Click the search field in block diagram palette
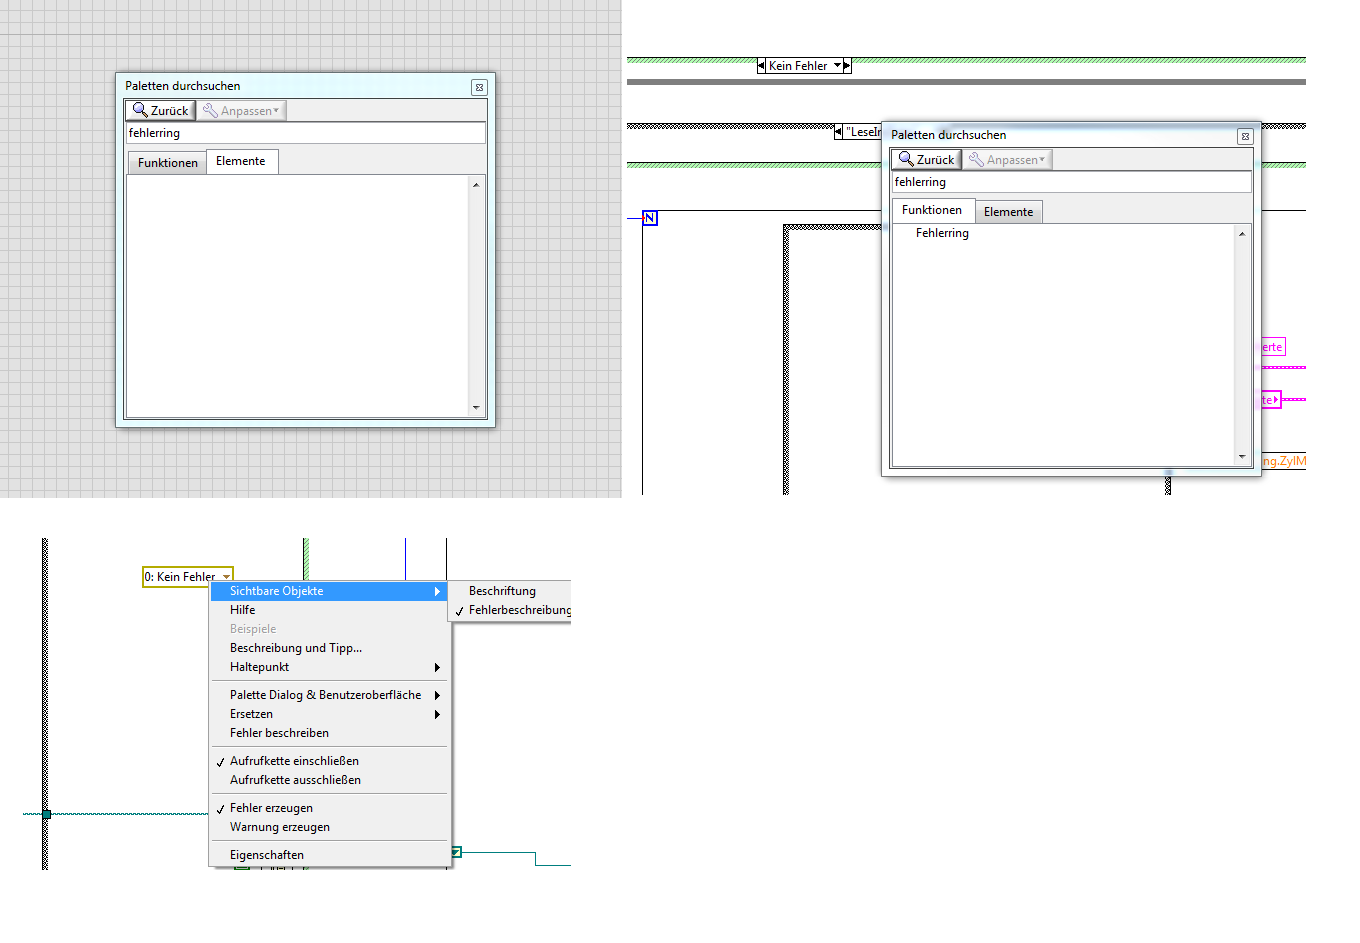The width and height of the screenshot is (1360, 943). (1072, 182)
